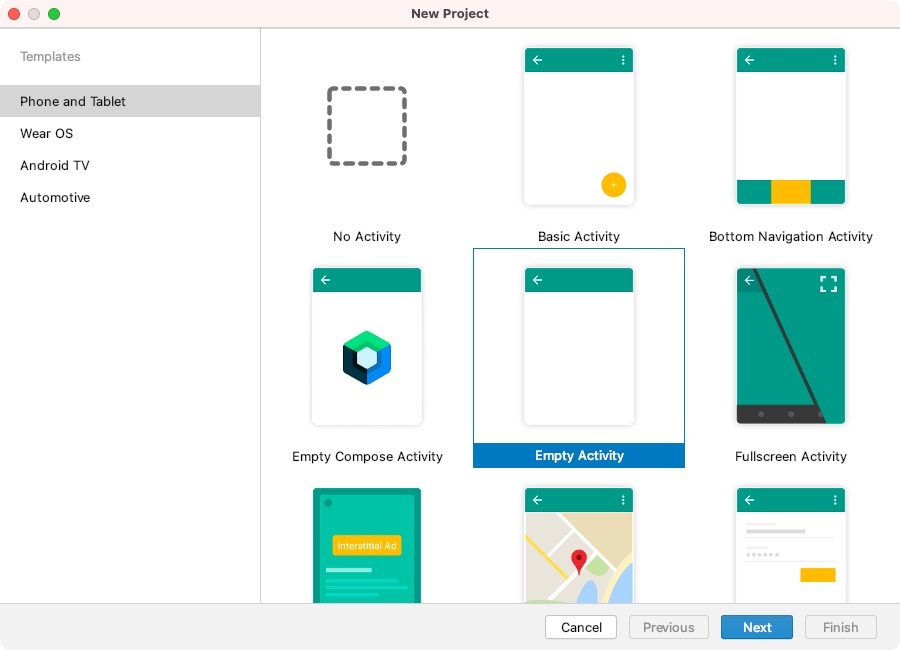Click the Templates sidebar heading
The width and height of the screenshot is (900, 650).
[50, 56]
